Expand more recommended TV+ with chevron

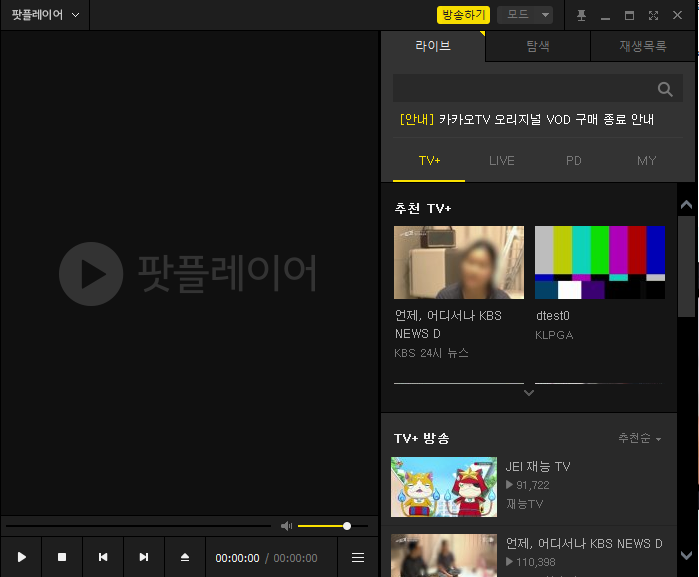pos(529,393)
